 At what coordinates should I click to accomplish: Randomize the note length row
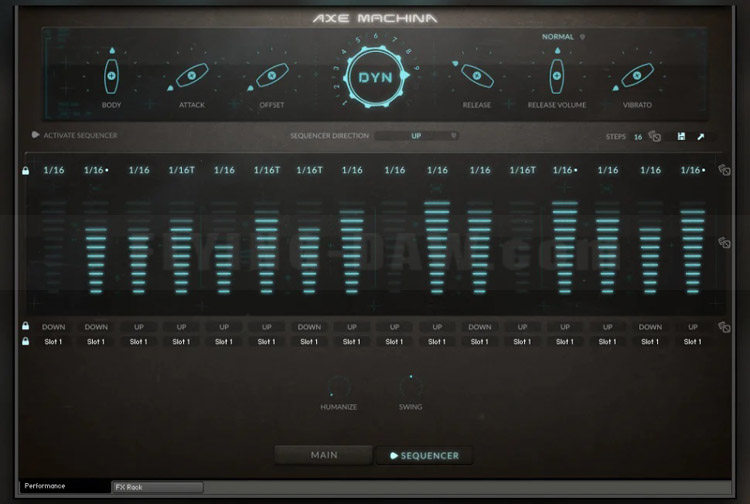click(724, 170)
